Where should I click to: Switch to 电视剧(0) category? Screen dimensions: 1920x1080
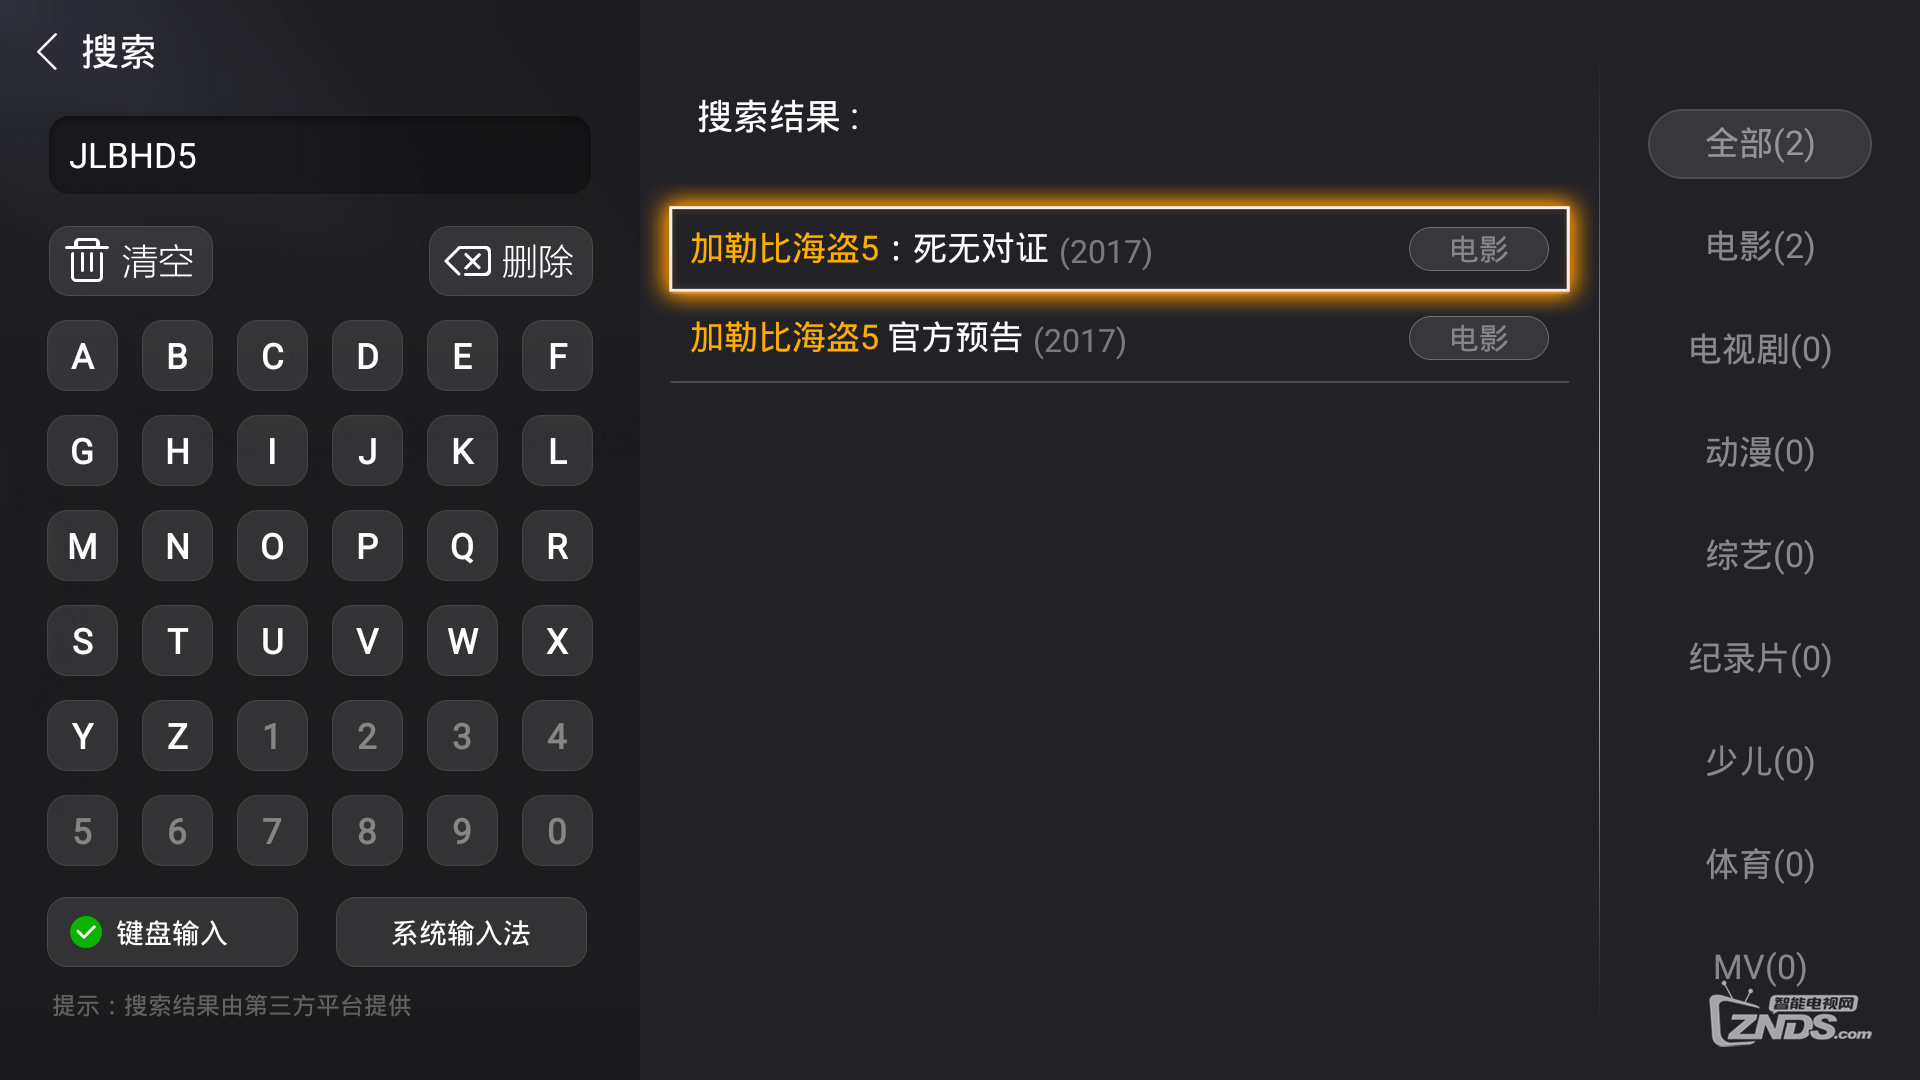(x=1760, y=350)
